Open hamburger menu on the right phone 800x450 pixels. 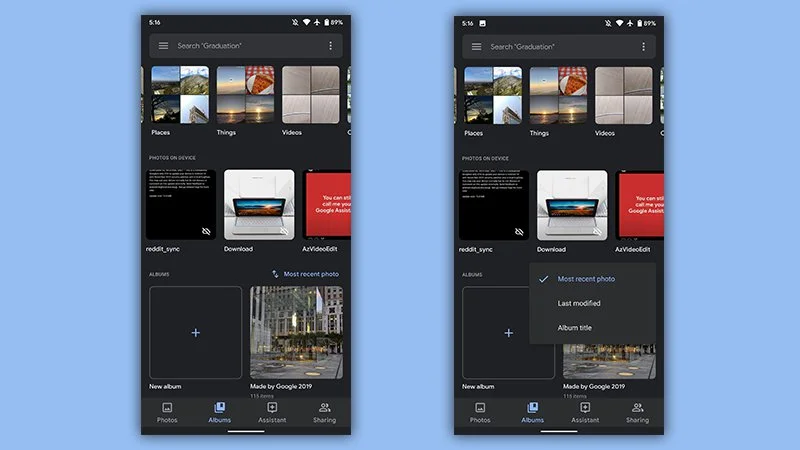click(x=476, y=46)
